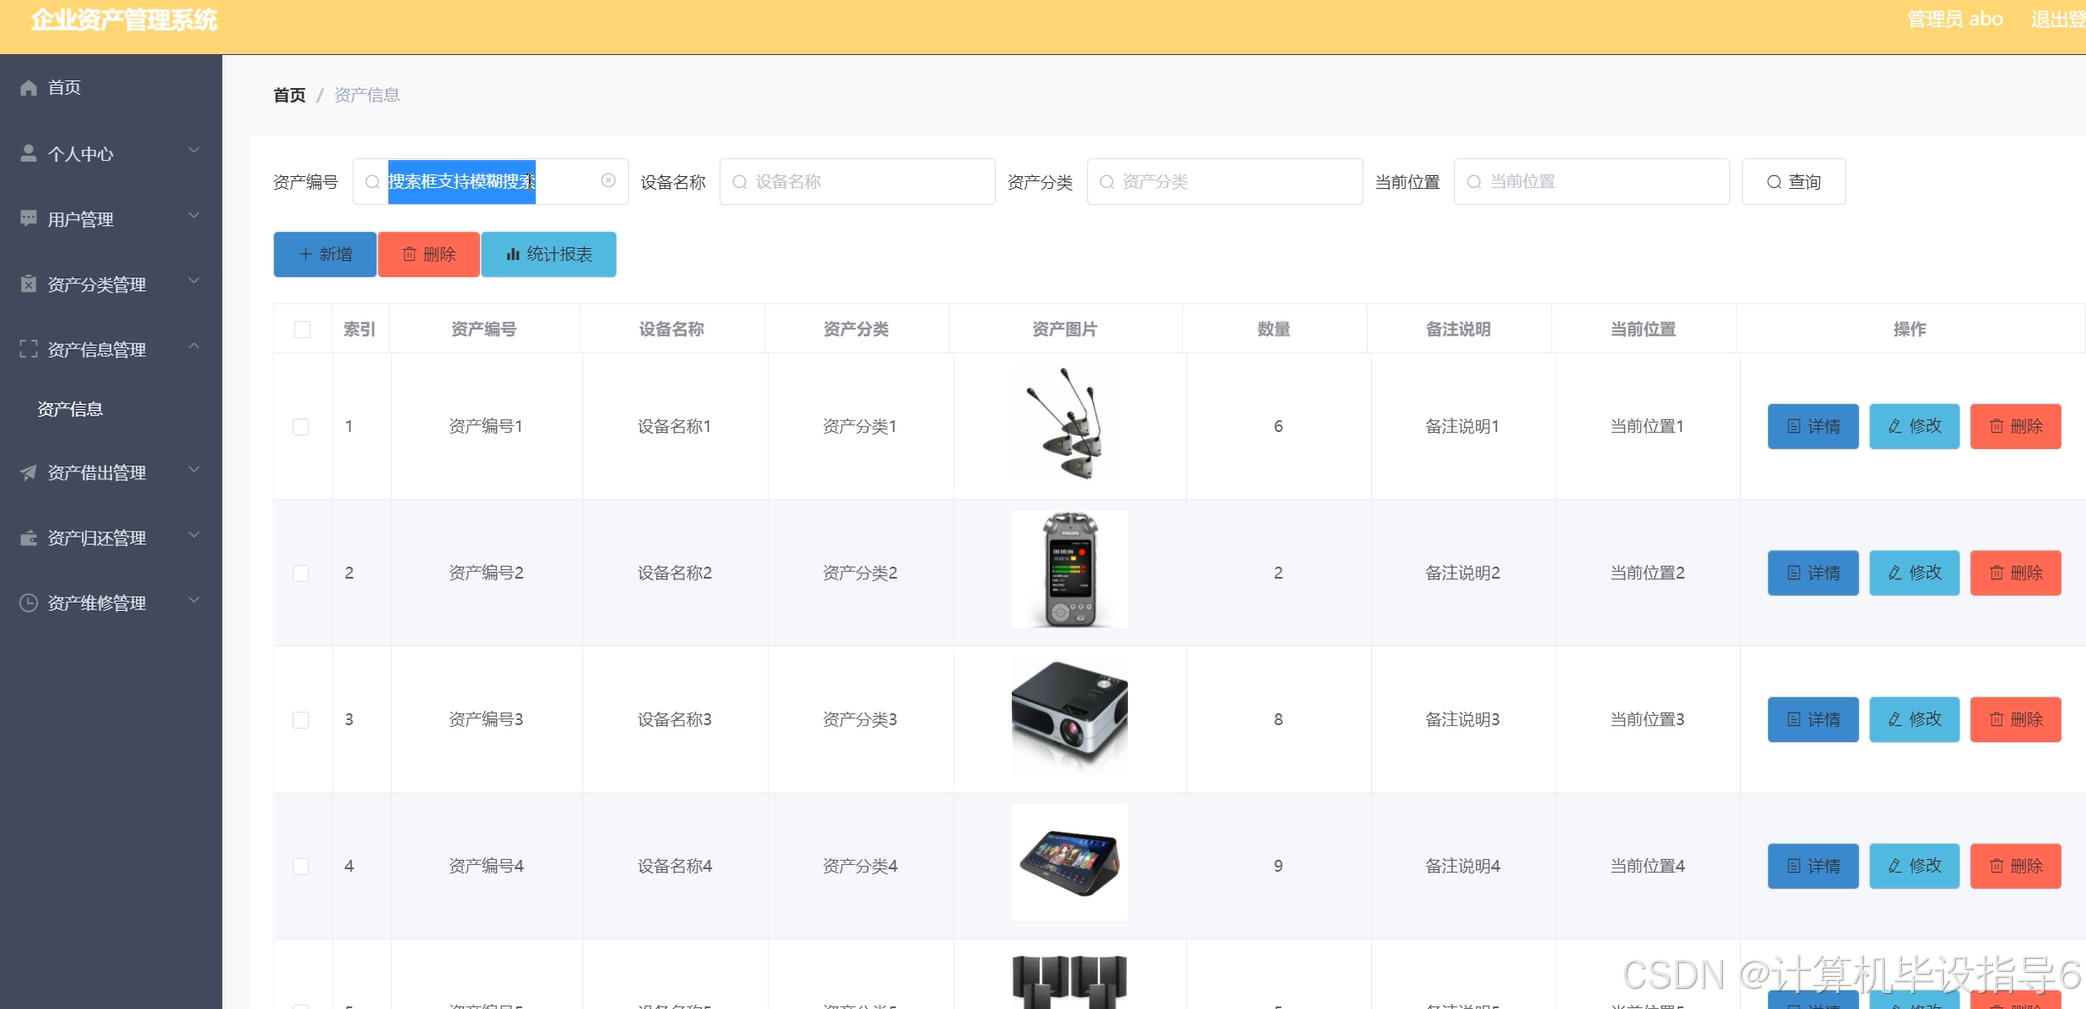
Task: Click the 数量 column header
Action: [x=1273, y=329]
